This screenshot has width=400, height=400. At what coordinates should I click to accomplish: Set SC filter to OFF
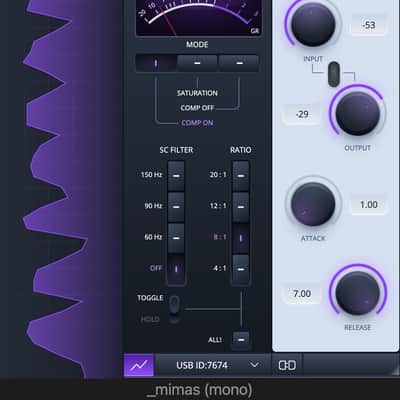(176, 269)
